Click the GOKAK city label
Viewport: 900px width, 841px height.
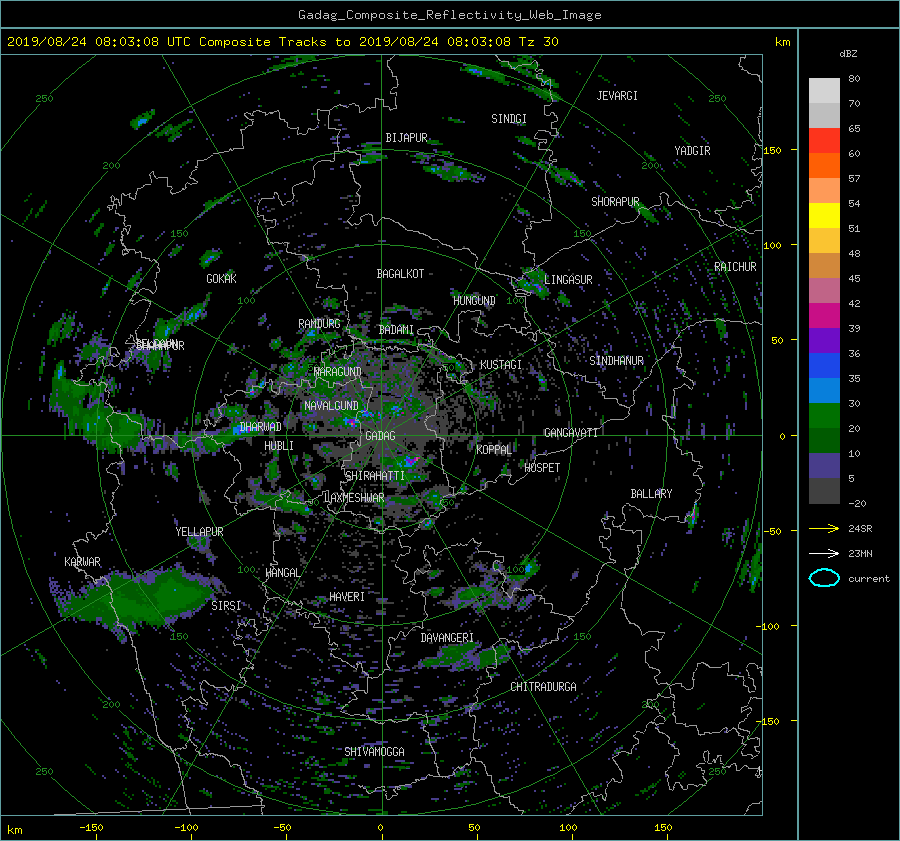tap(221, 278)
